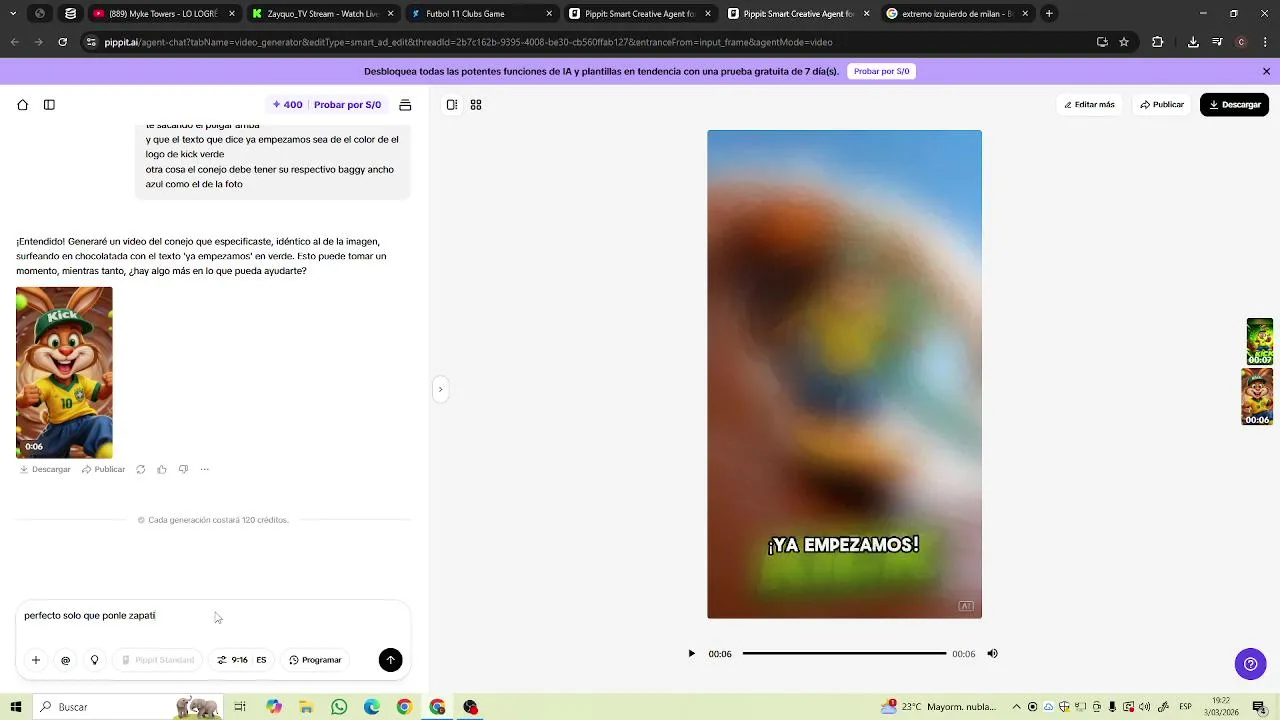
Task: Open File Explorer from the taskbar
Action: point(306,707)
